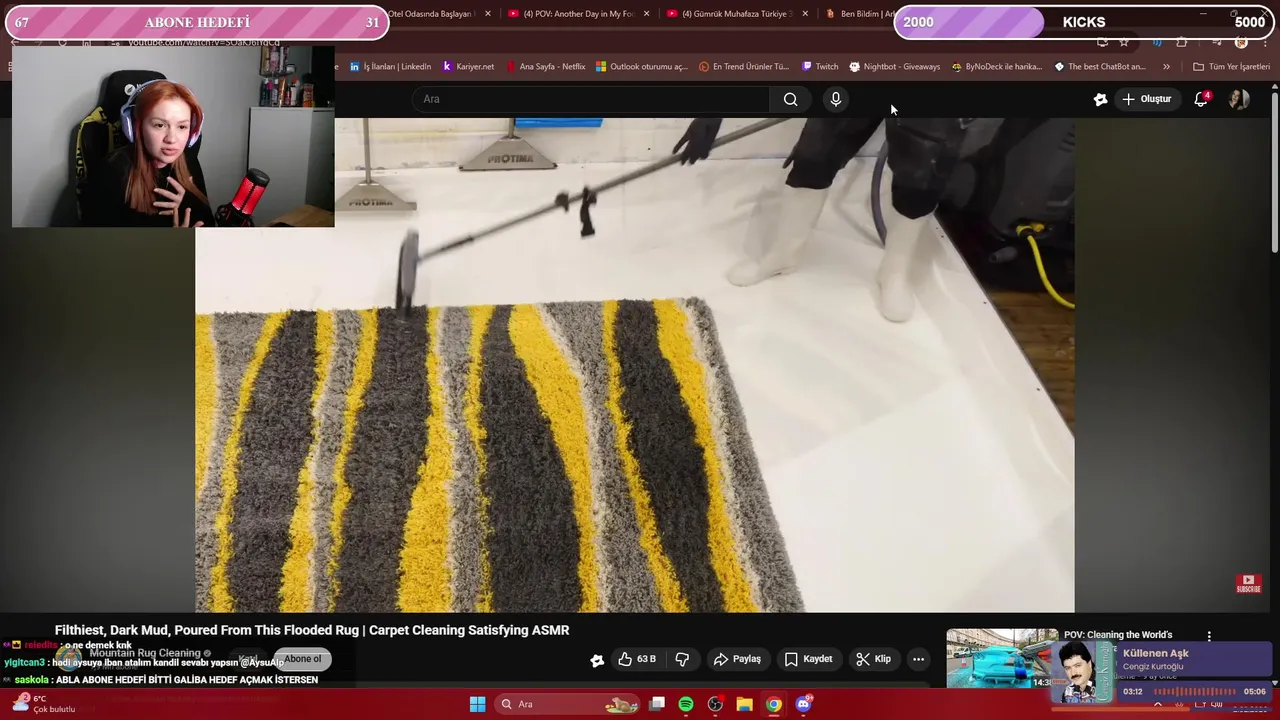1280x720 pixels.
Task: Open Discord from the taskbar
Action: pos(803,704)
